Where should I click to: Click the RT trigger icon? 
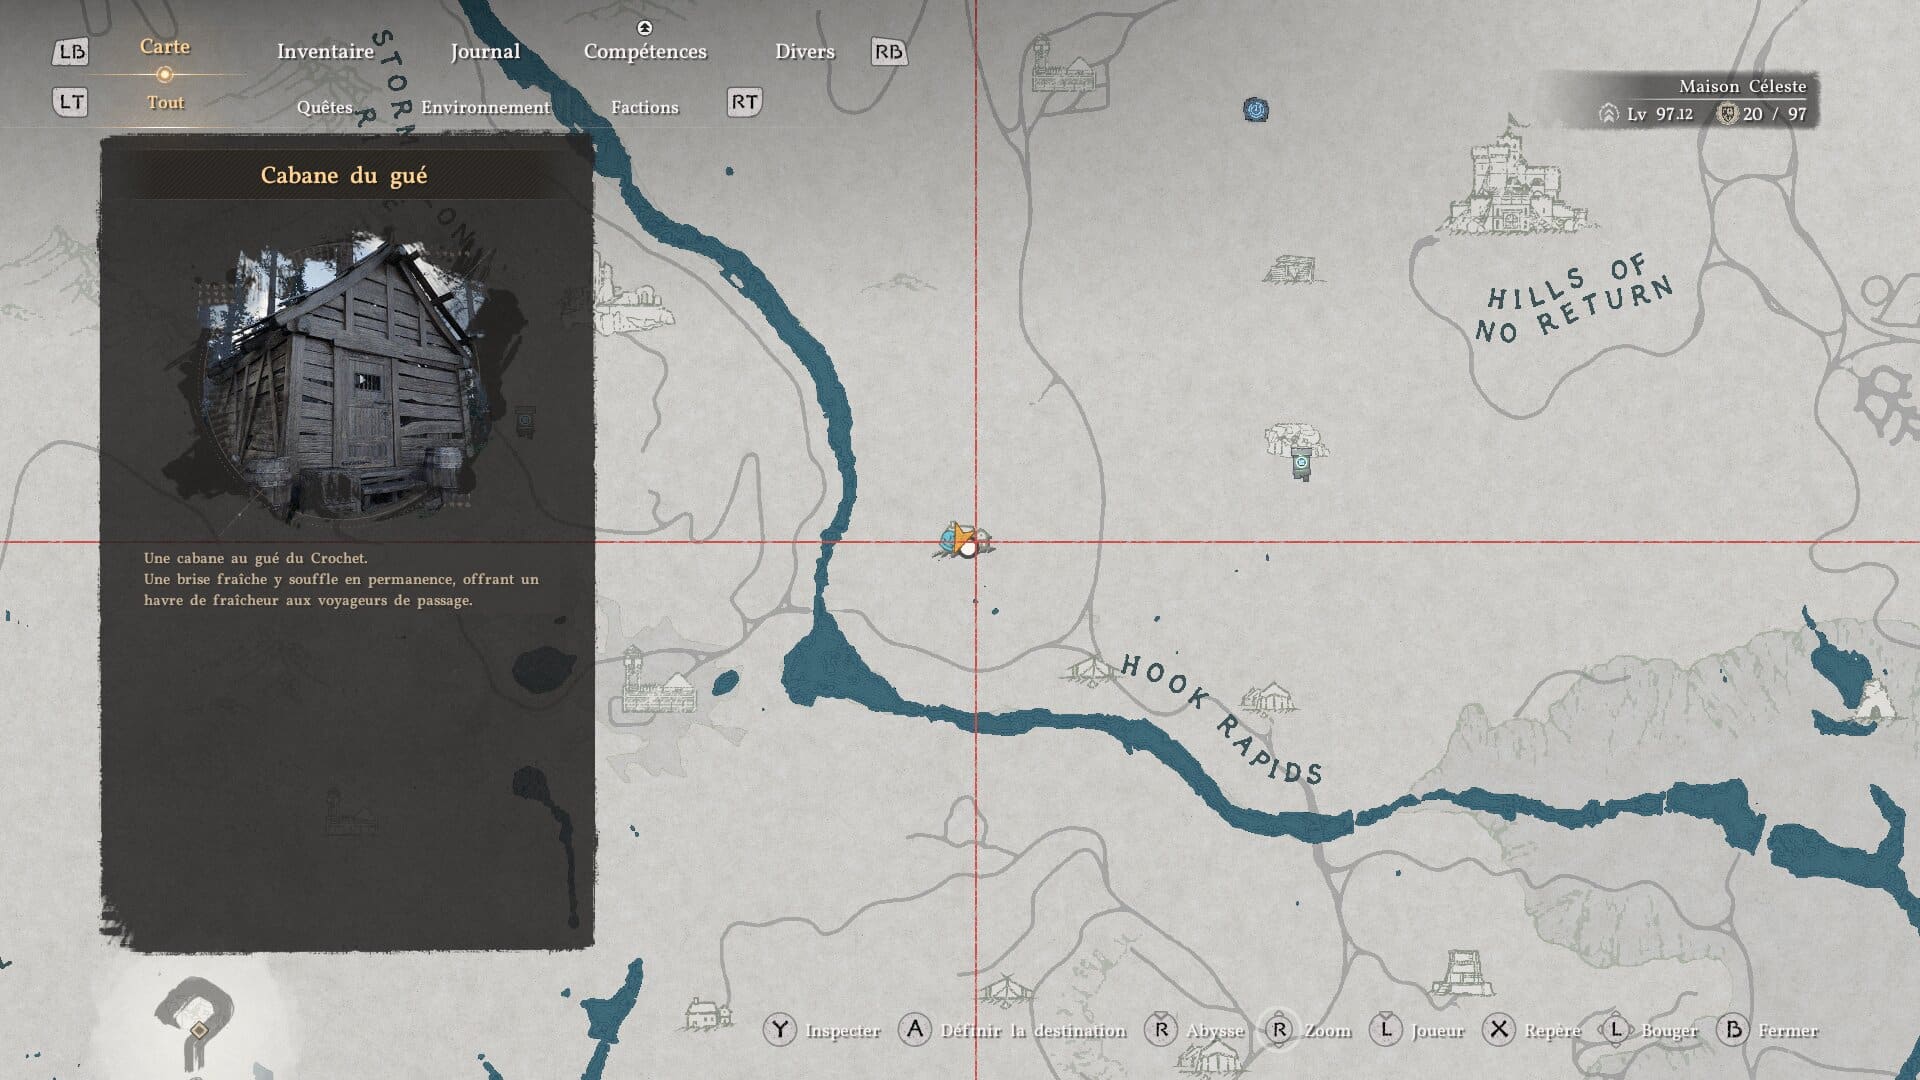tap(744, 102)
